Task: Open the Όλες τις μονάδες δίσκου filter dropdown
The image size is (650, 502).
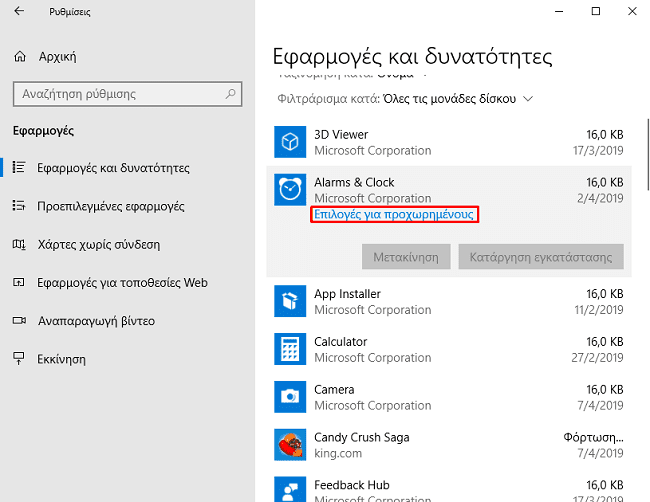Action: pos(458,99)
